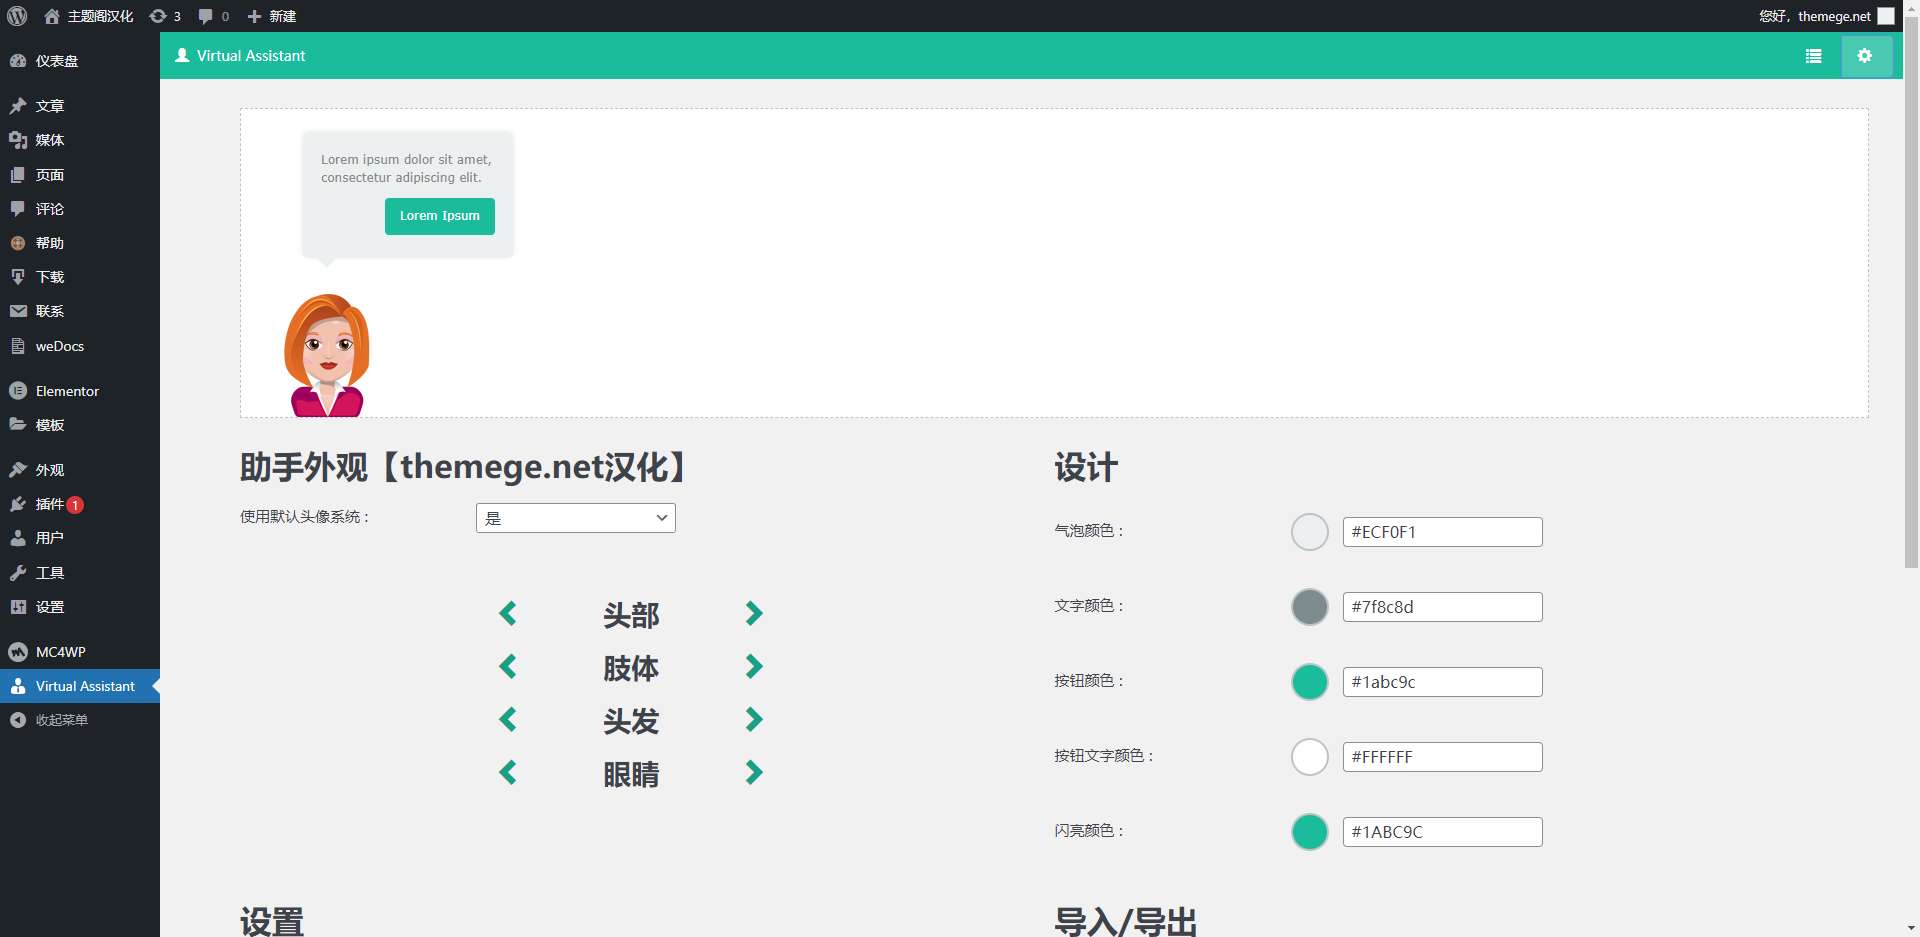Click the right arrow for 头部
The image size is (1920, 937).
coord(754,614)
